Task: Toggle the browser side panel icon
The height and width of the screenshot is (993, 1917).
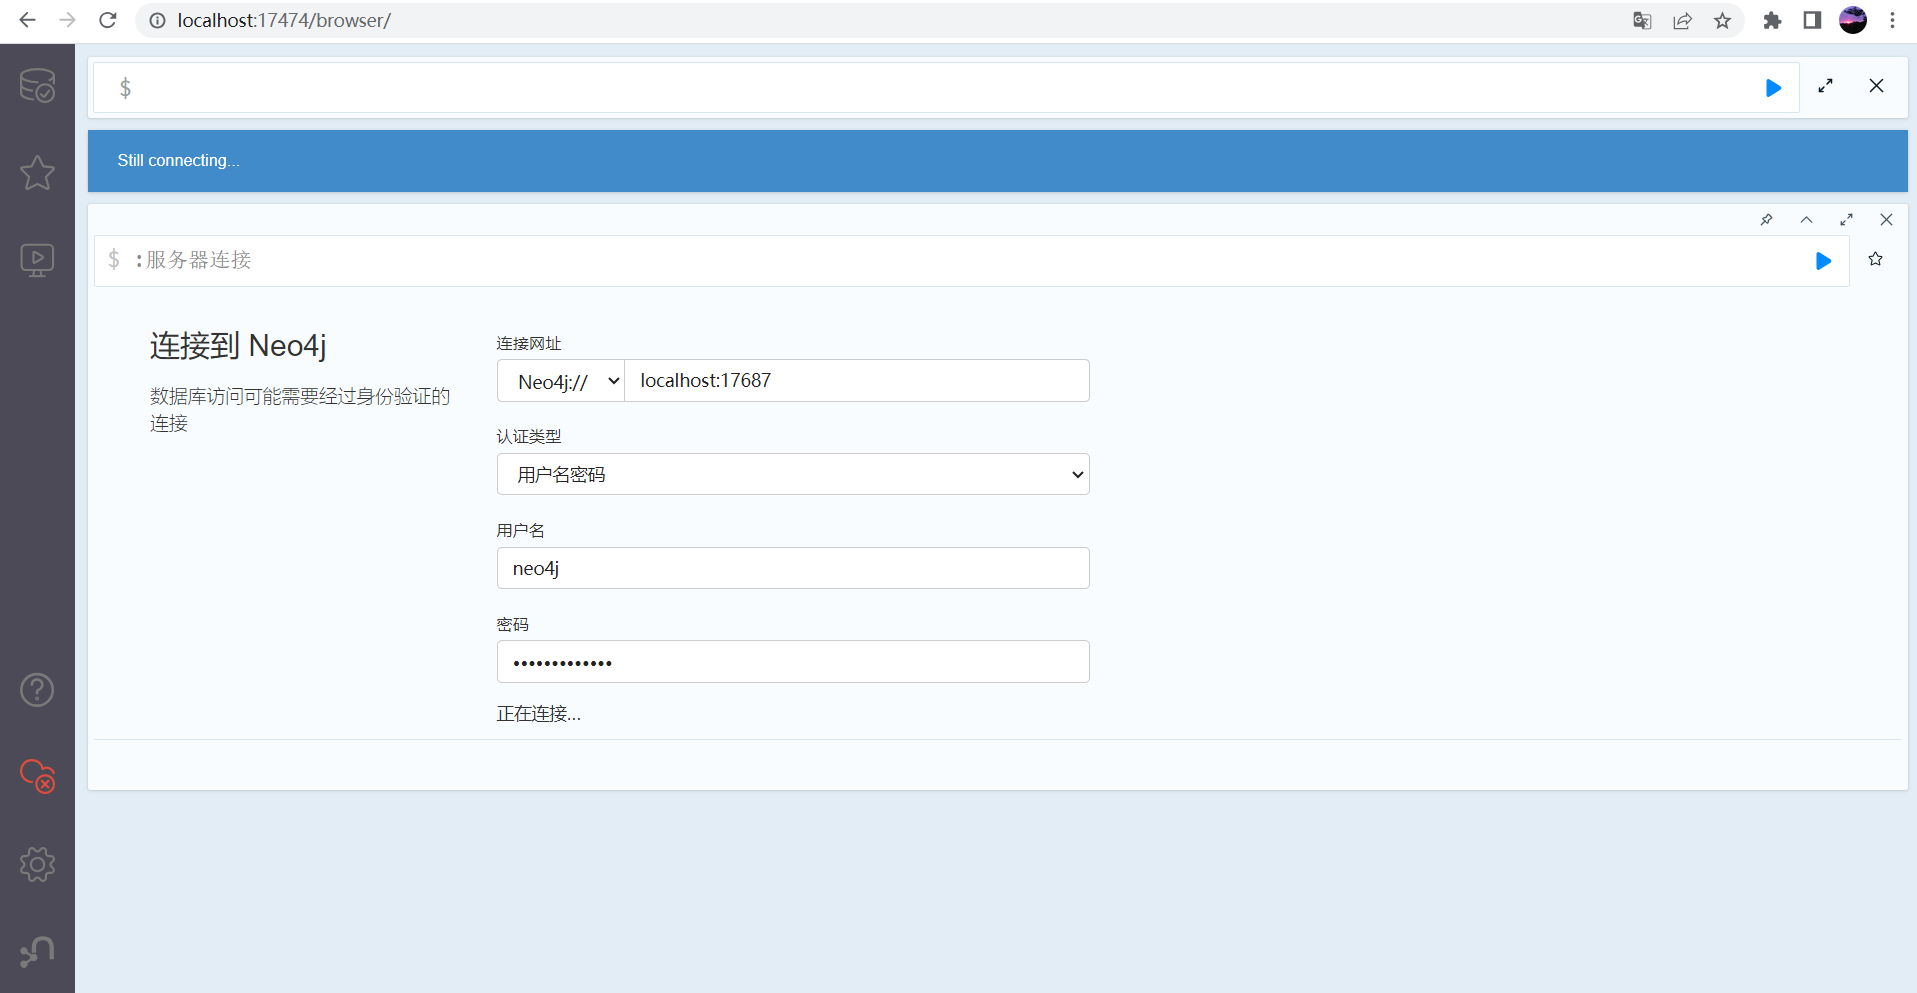Action: [1812, 21]
